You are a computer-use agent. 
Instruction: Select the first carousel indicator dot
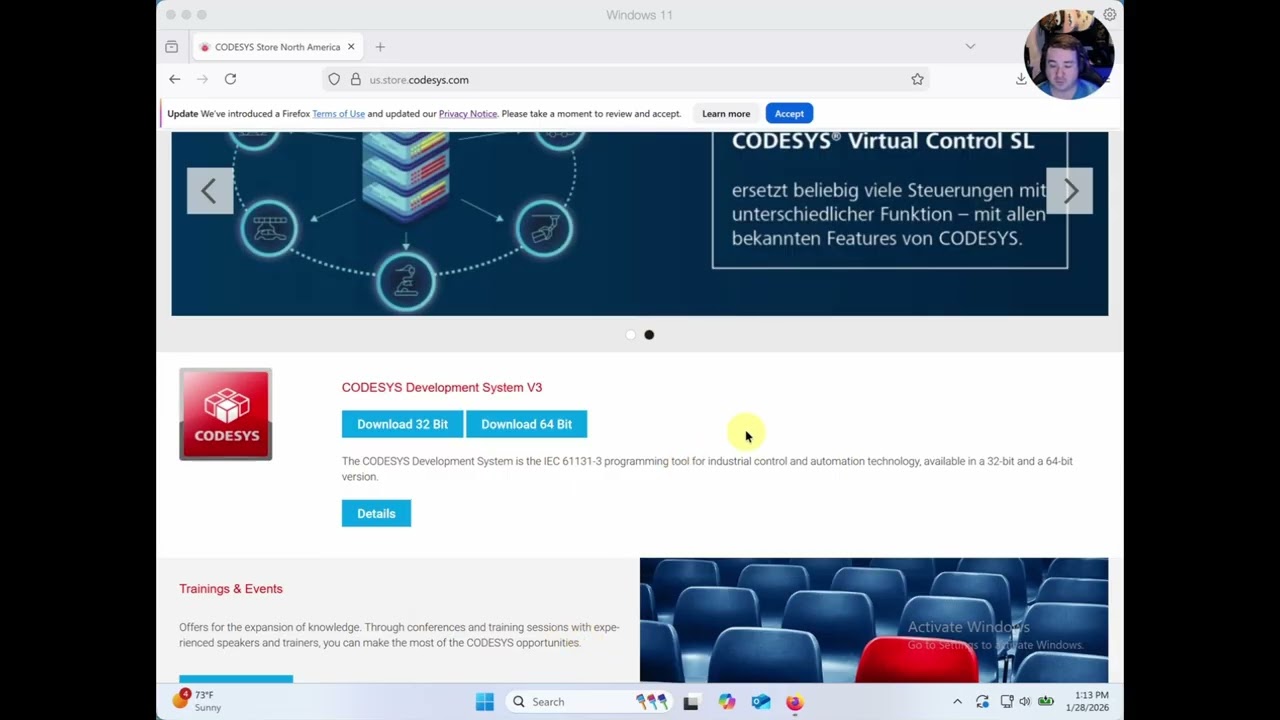point(630,335)
